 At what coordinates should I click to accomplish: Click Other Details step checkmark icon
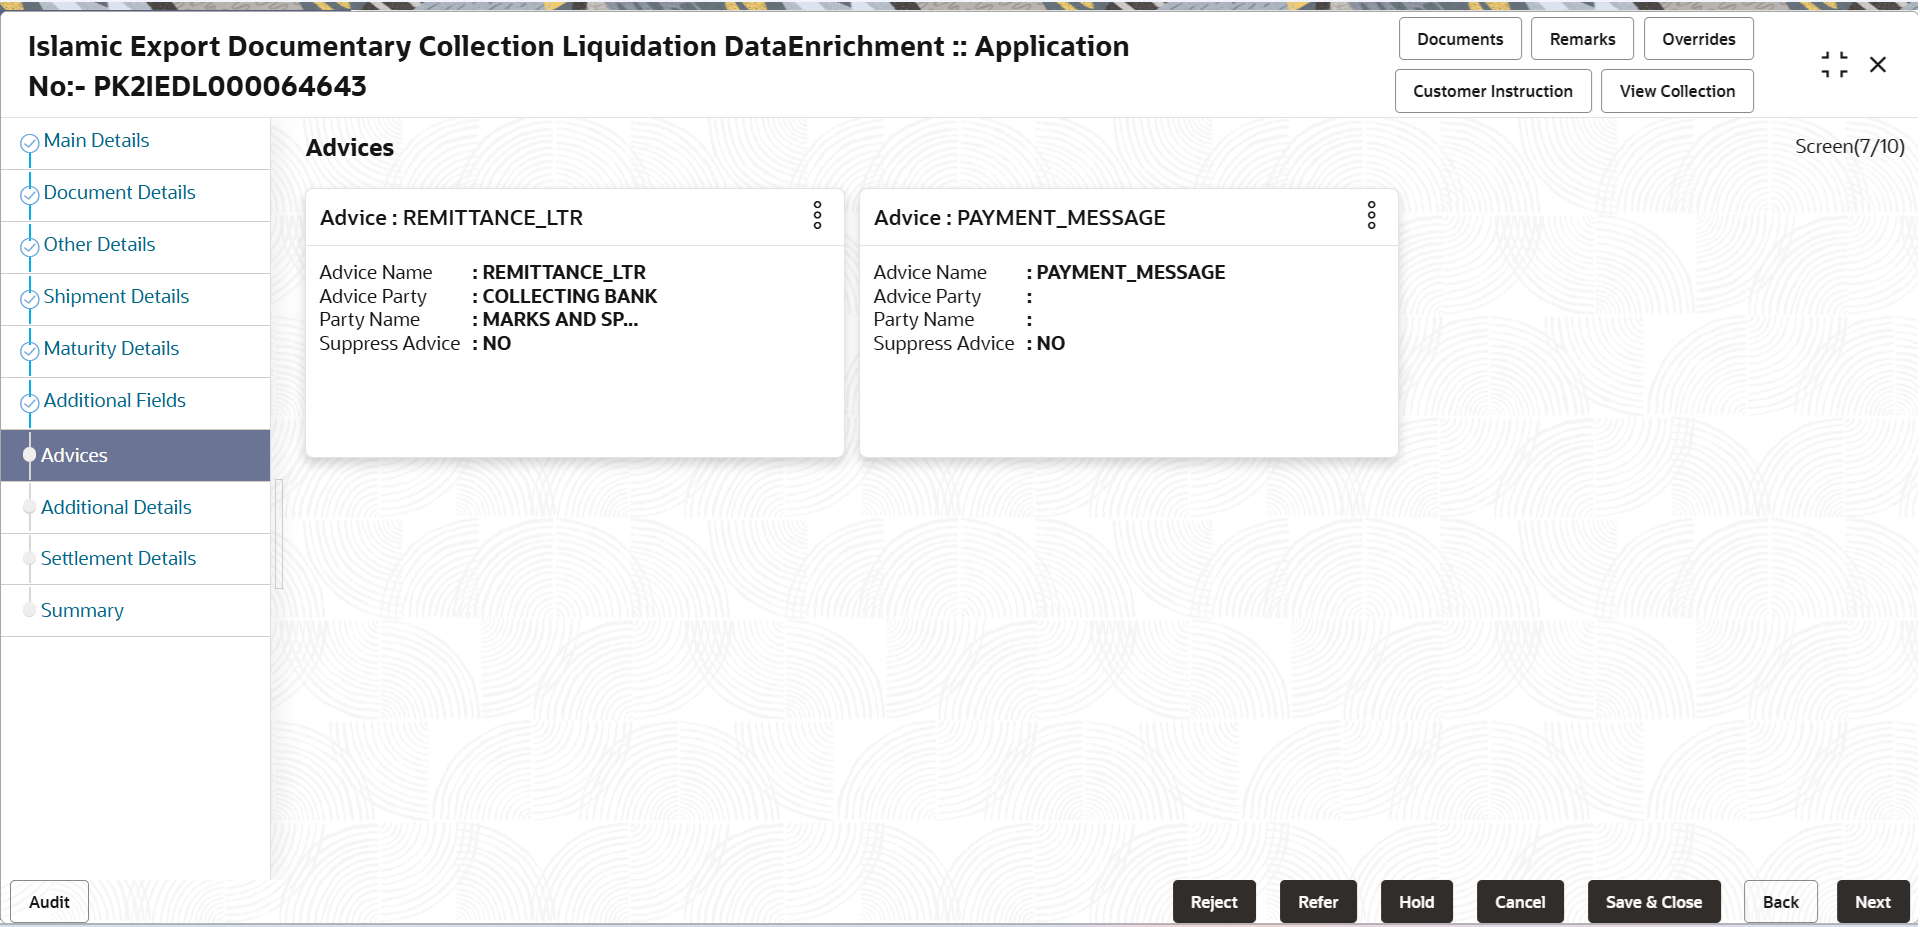click(x=30, y=247)
